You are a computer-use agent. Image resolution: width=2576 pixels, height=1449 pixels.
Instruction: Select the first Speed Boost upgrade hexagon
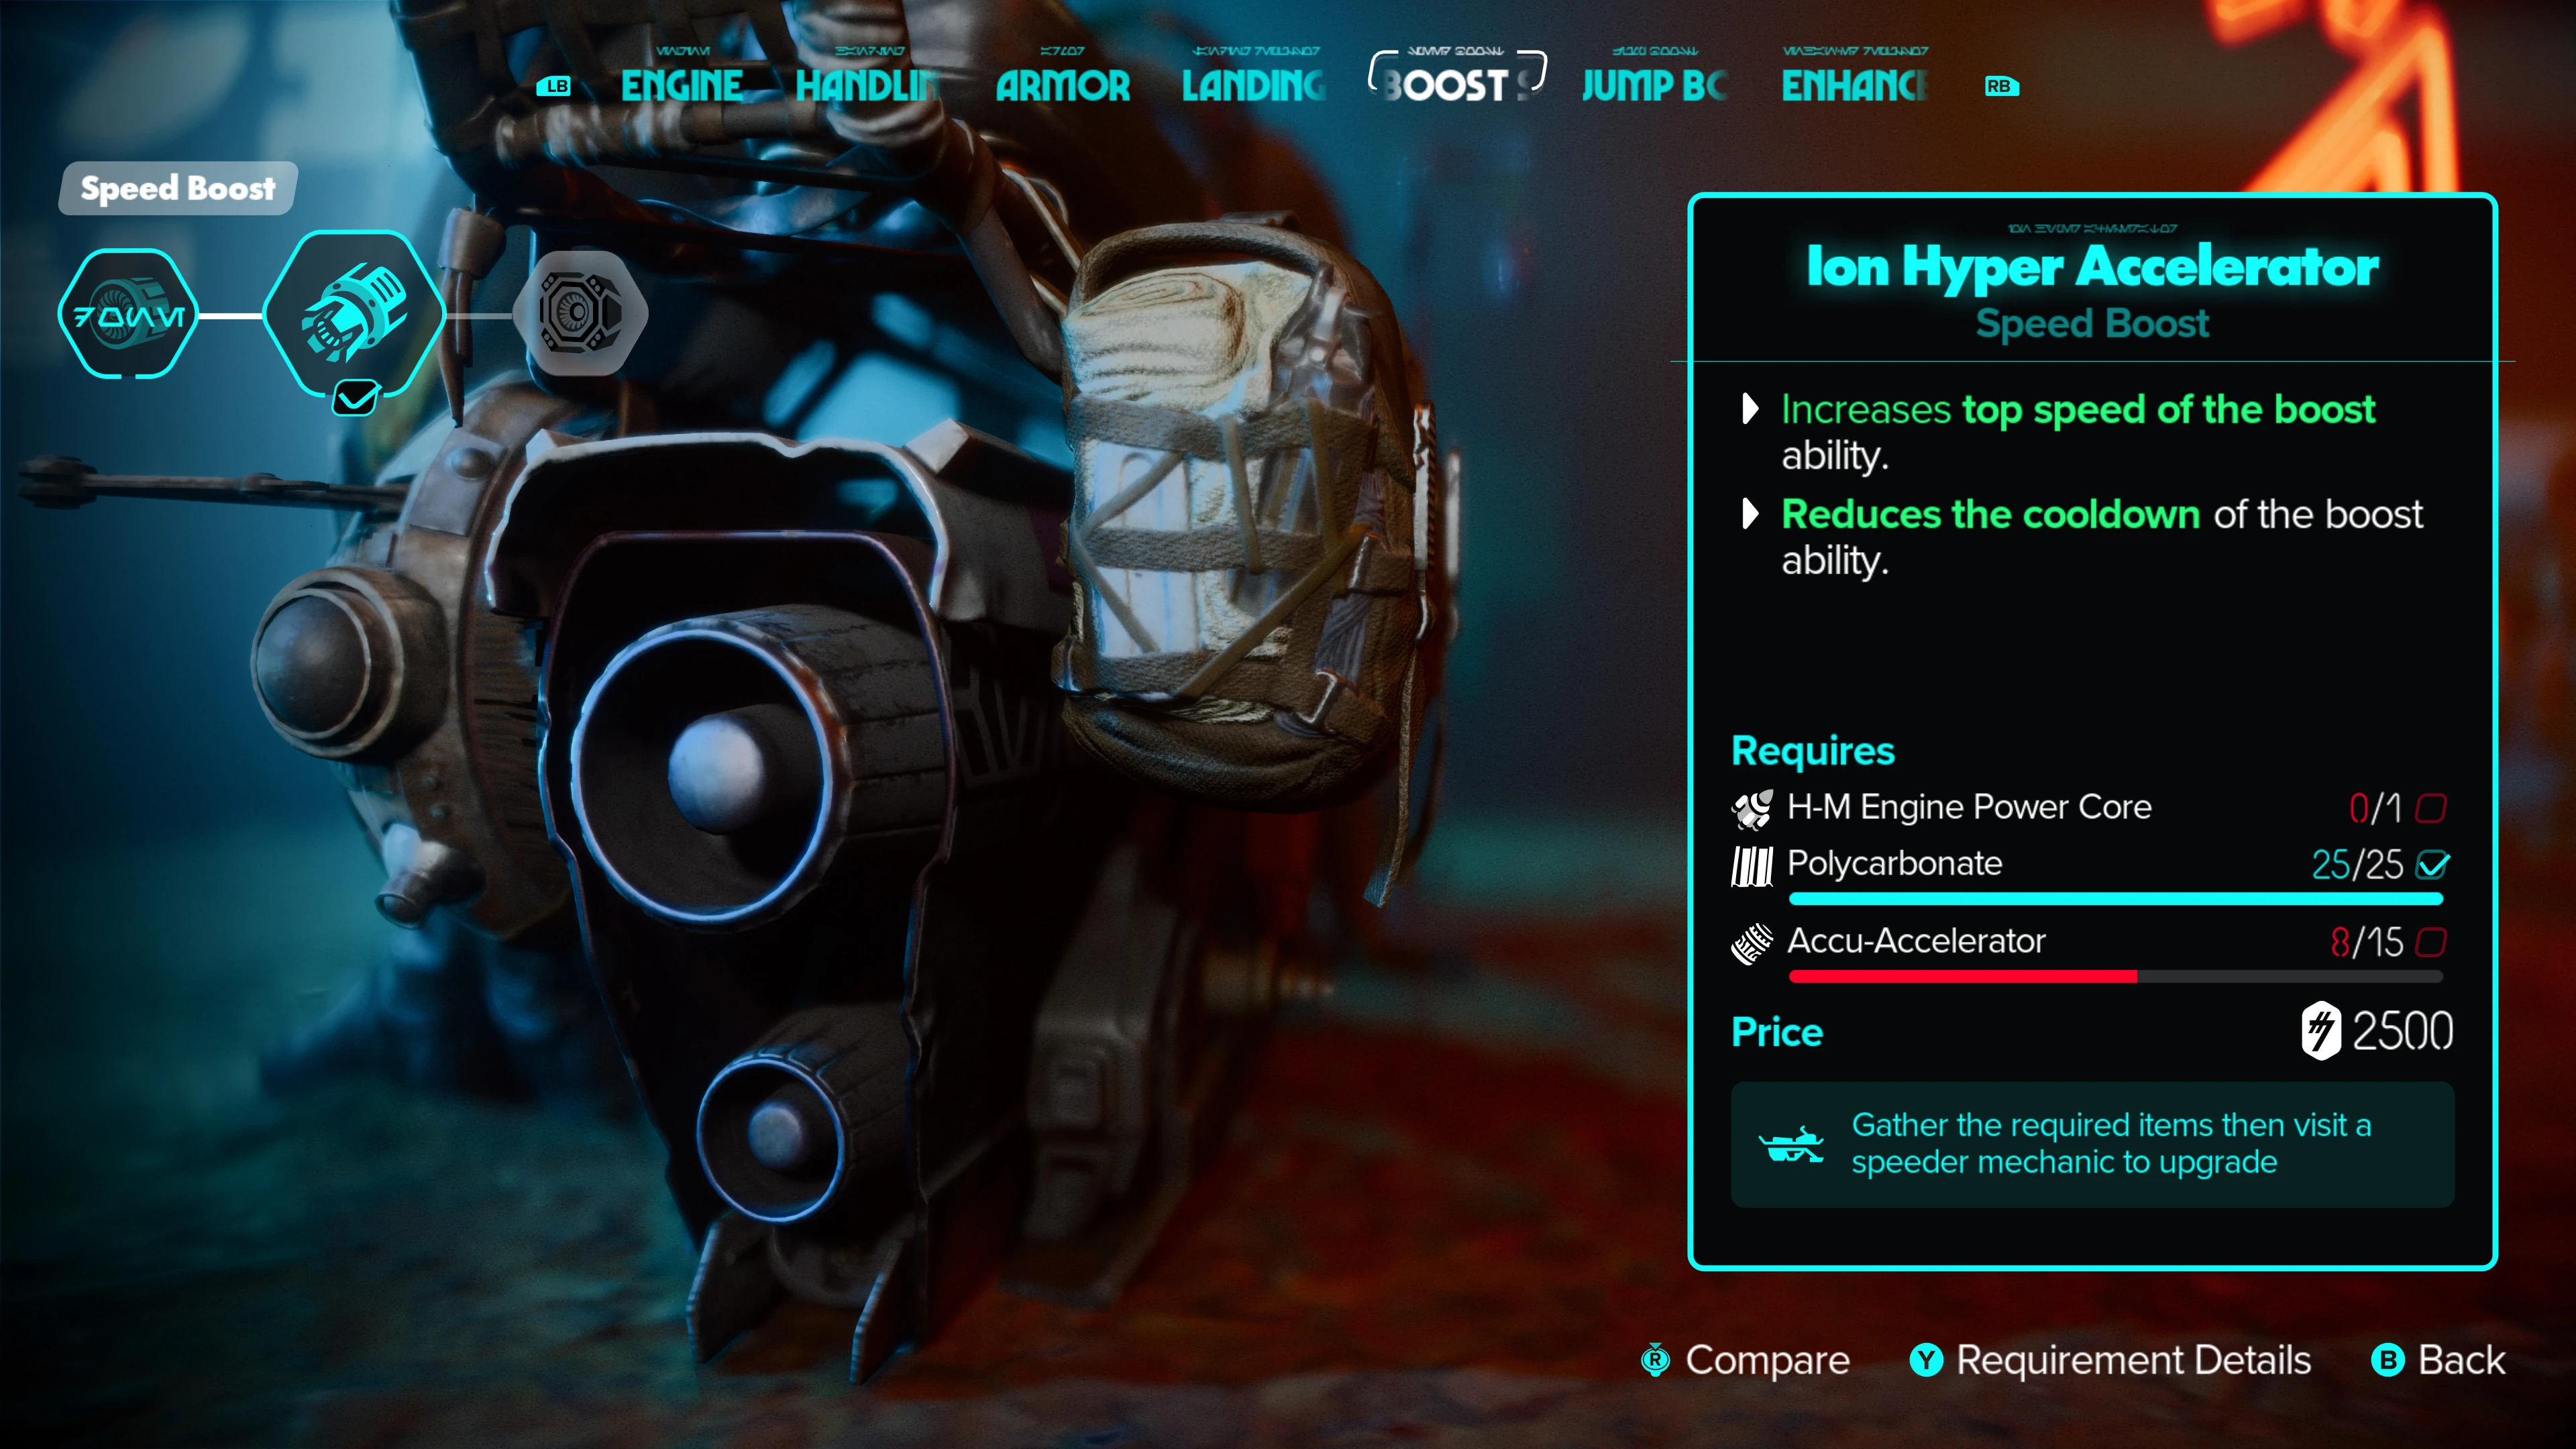tap(128, 315)
